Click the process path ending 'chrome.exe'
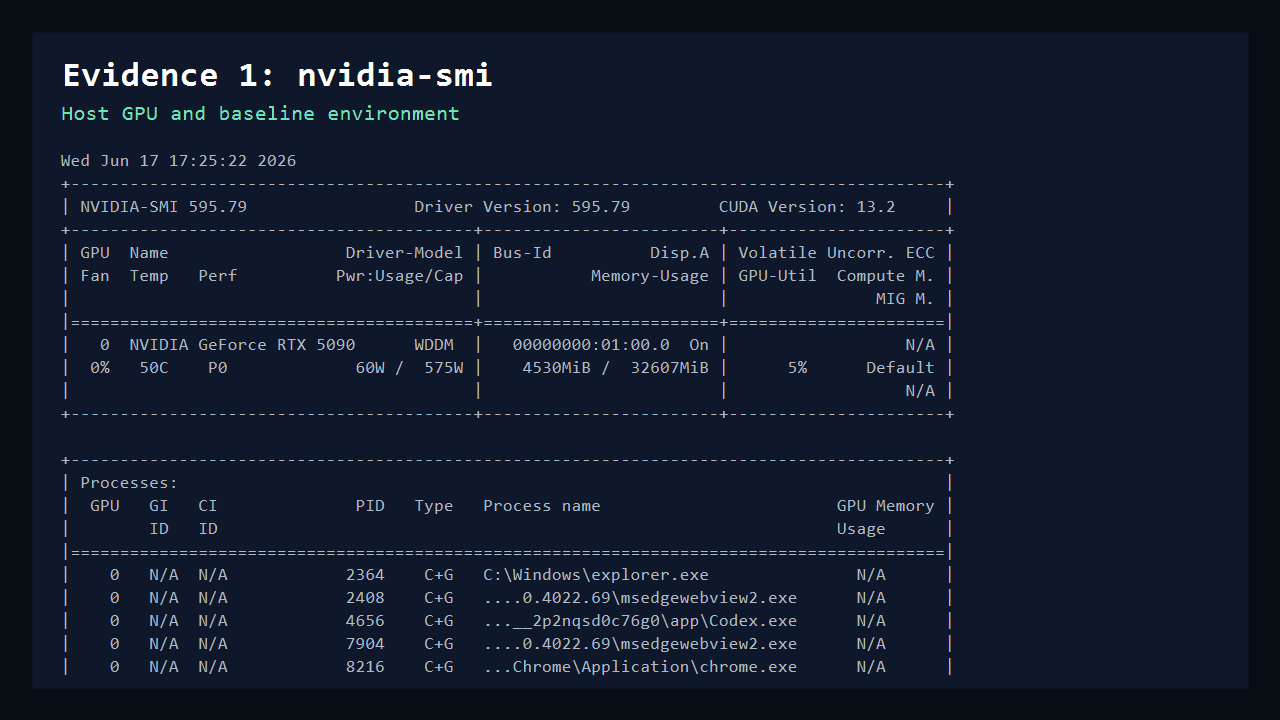The image size is (1280, 720). [640, 667]
